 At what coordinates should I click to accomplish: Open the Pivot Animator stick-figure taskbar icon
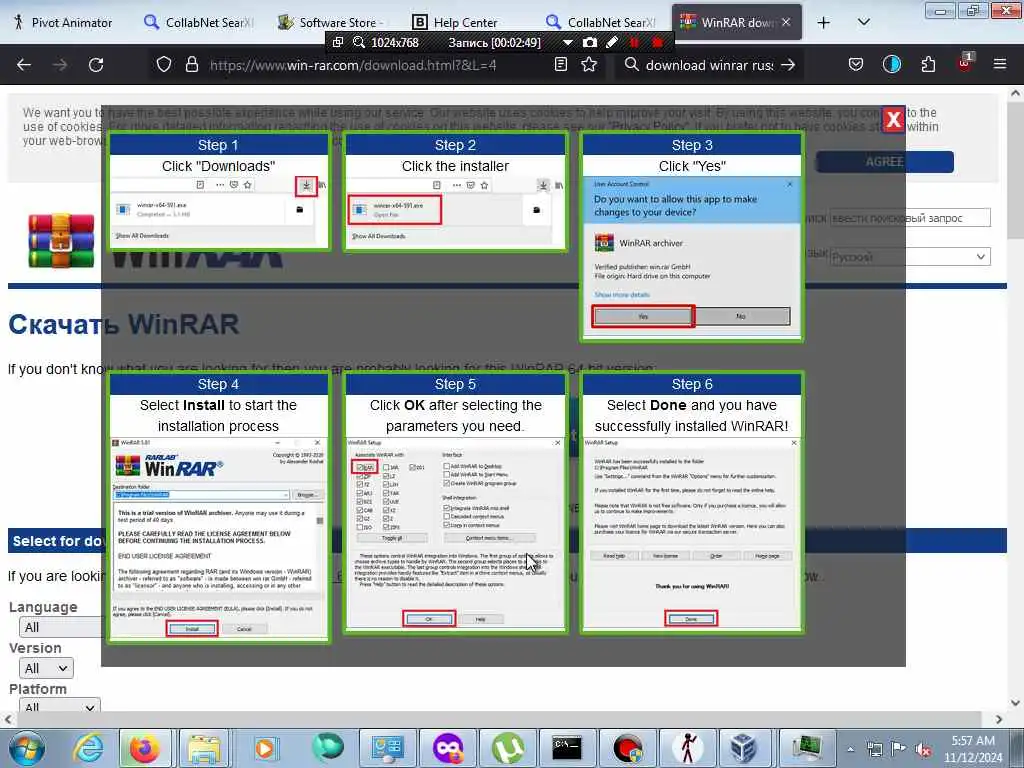(x=688, y=748)
